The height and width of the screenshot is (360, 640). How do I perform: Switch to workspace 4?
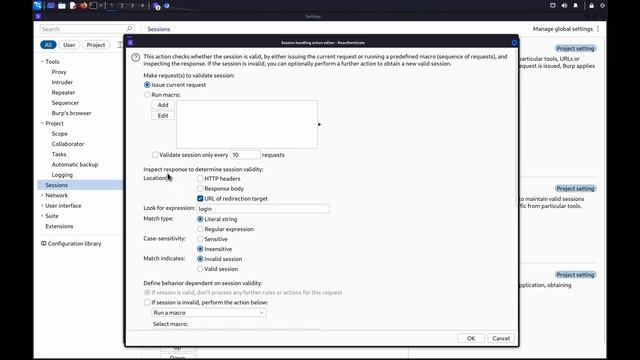pyautogui.click(x=142, y=6)
